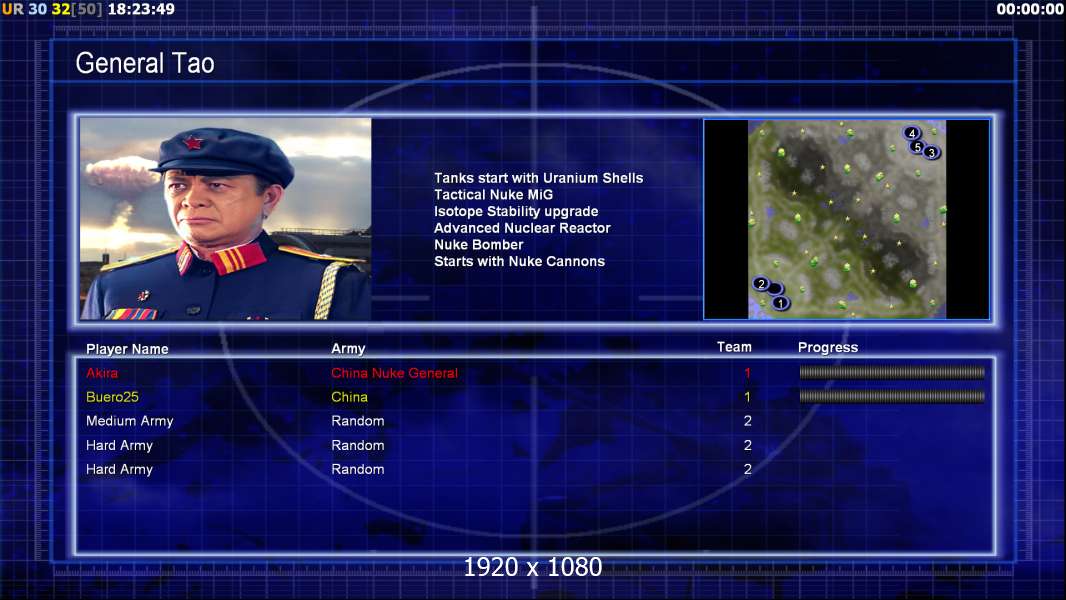Select player name Buero25
The width and height of the screenshot is (1066, 600).
(x=112, y=397)
